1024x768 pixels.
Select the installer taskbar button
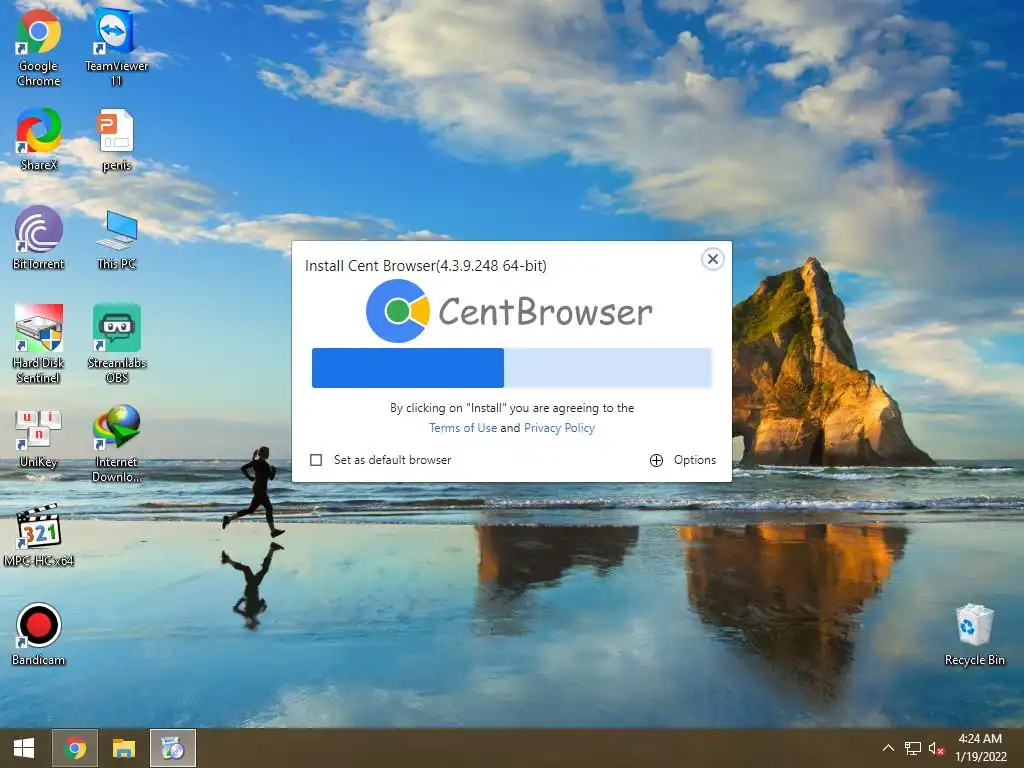coord(172,748)
